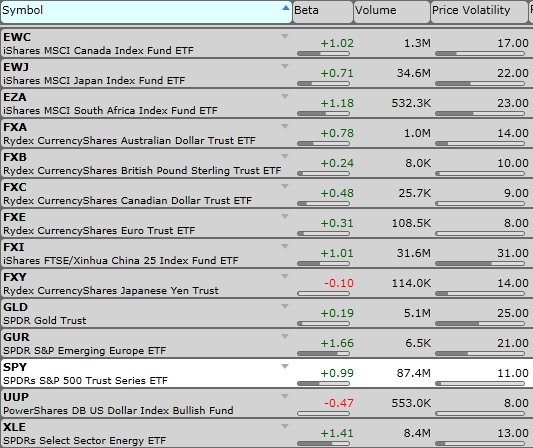Click the 87.4M volume for SPY
This screenshot has width=533, height=448.
pyautogui.click(x=414, y=373)
